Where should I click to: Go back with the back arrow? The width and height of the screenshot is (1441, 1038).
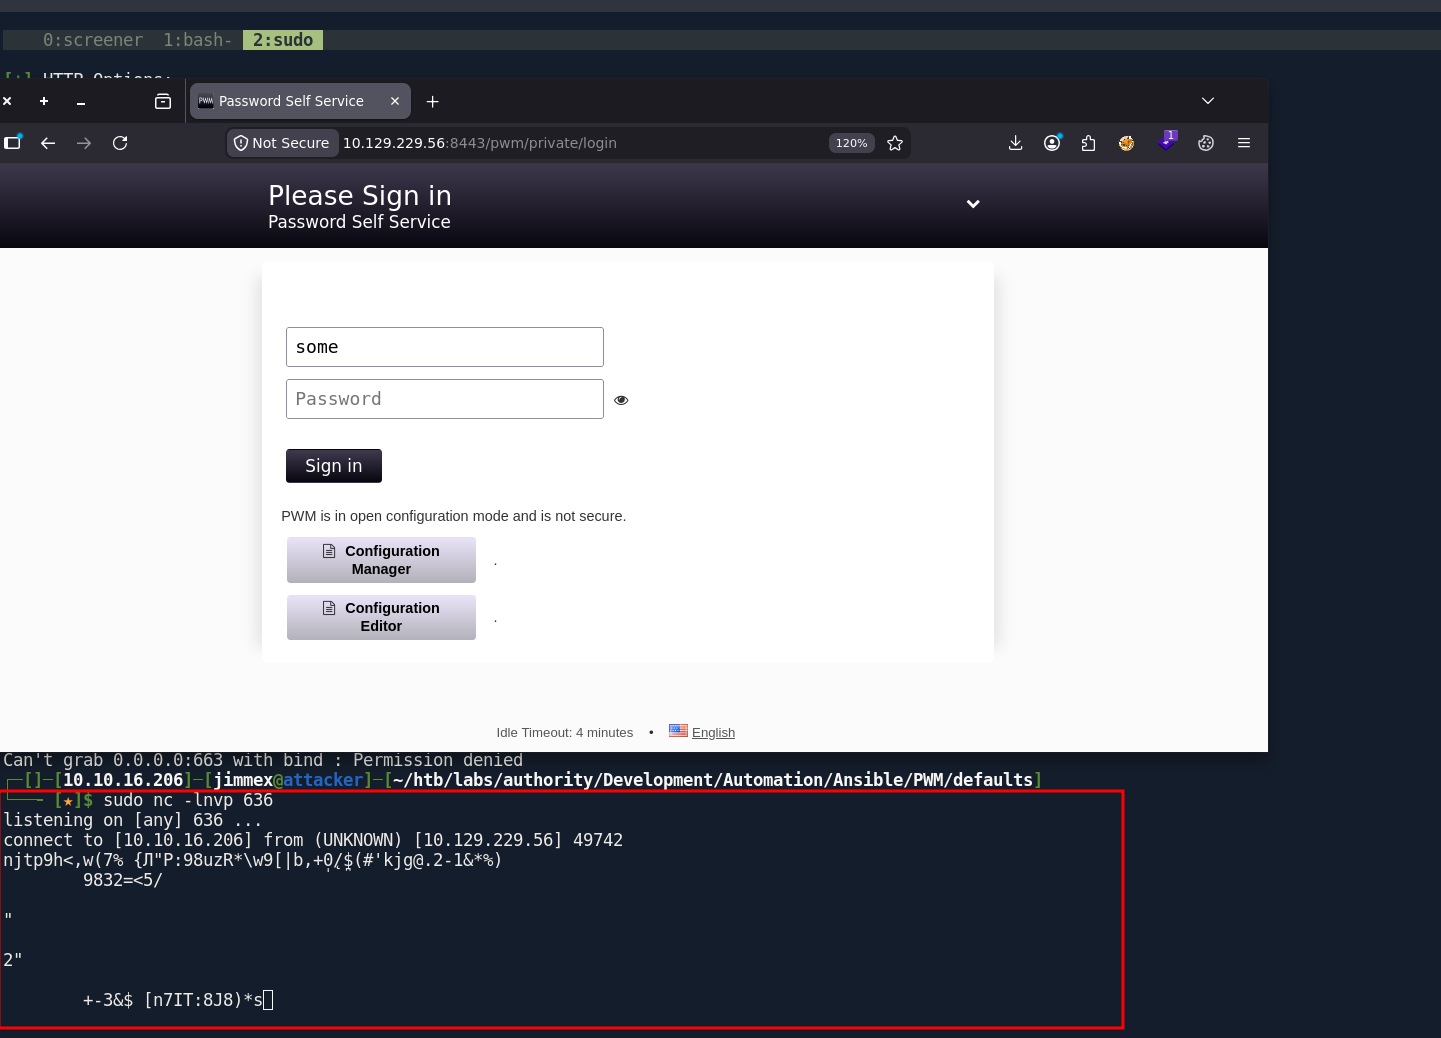(48, 143)
